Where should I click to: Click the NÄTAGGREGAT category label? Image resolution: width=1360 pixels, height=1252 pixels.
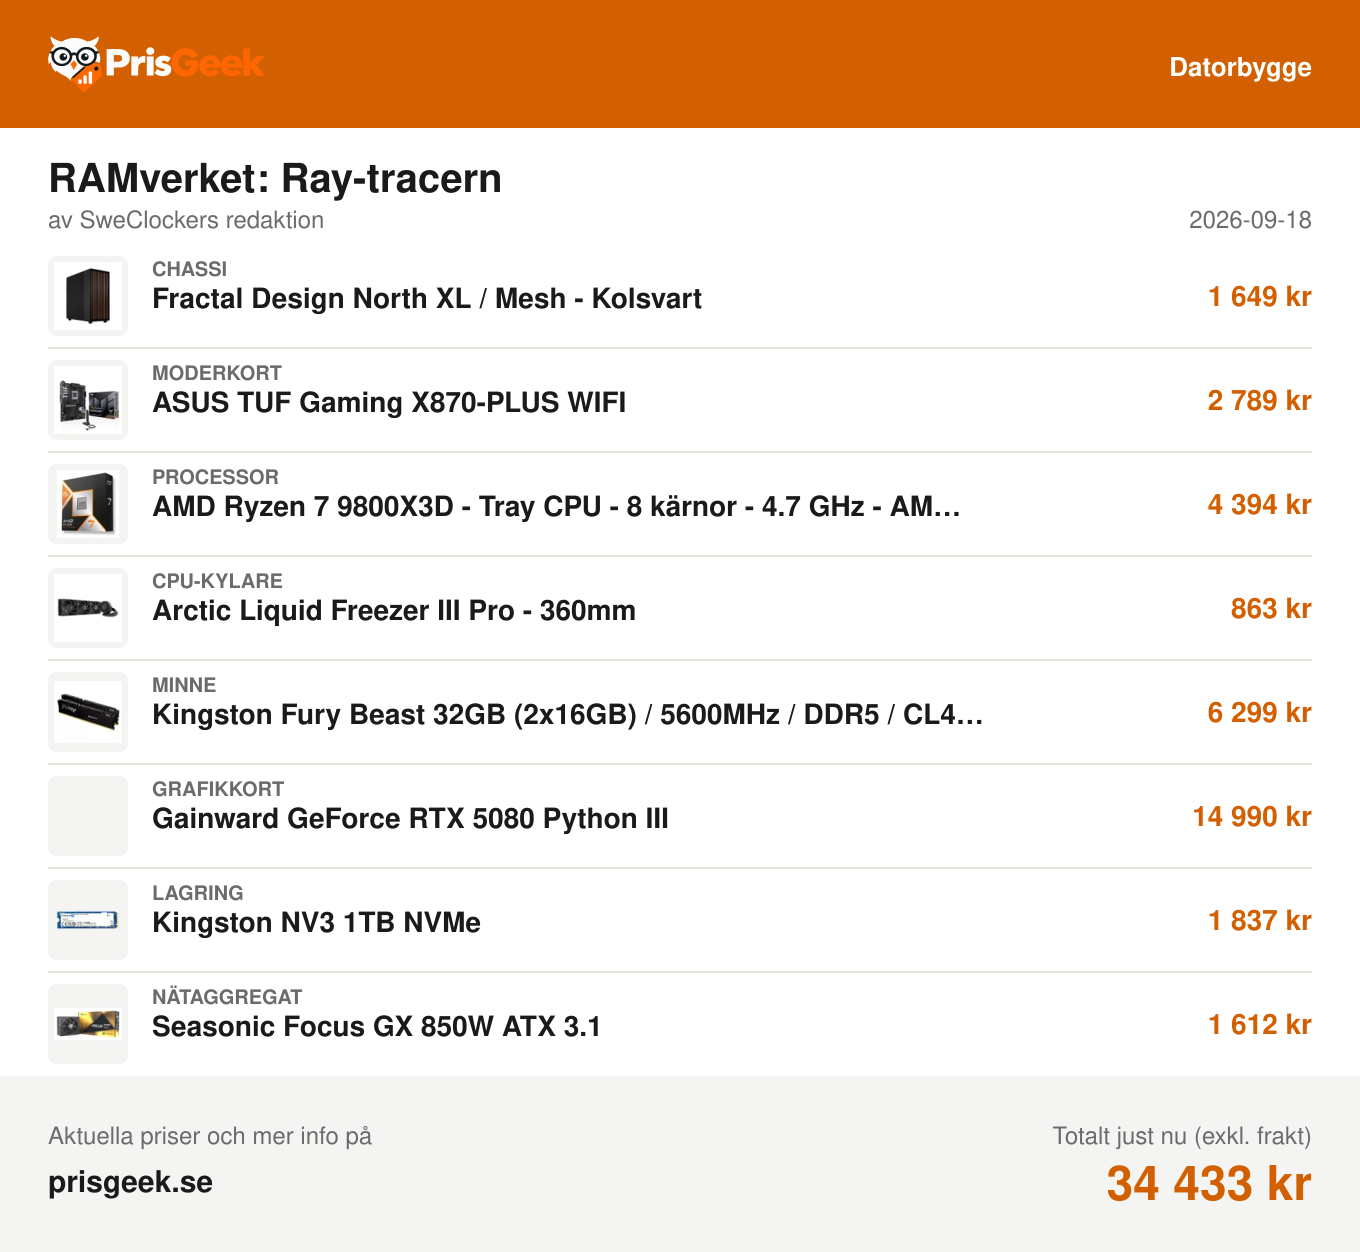[227, 997]
